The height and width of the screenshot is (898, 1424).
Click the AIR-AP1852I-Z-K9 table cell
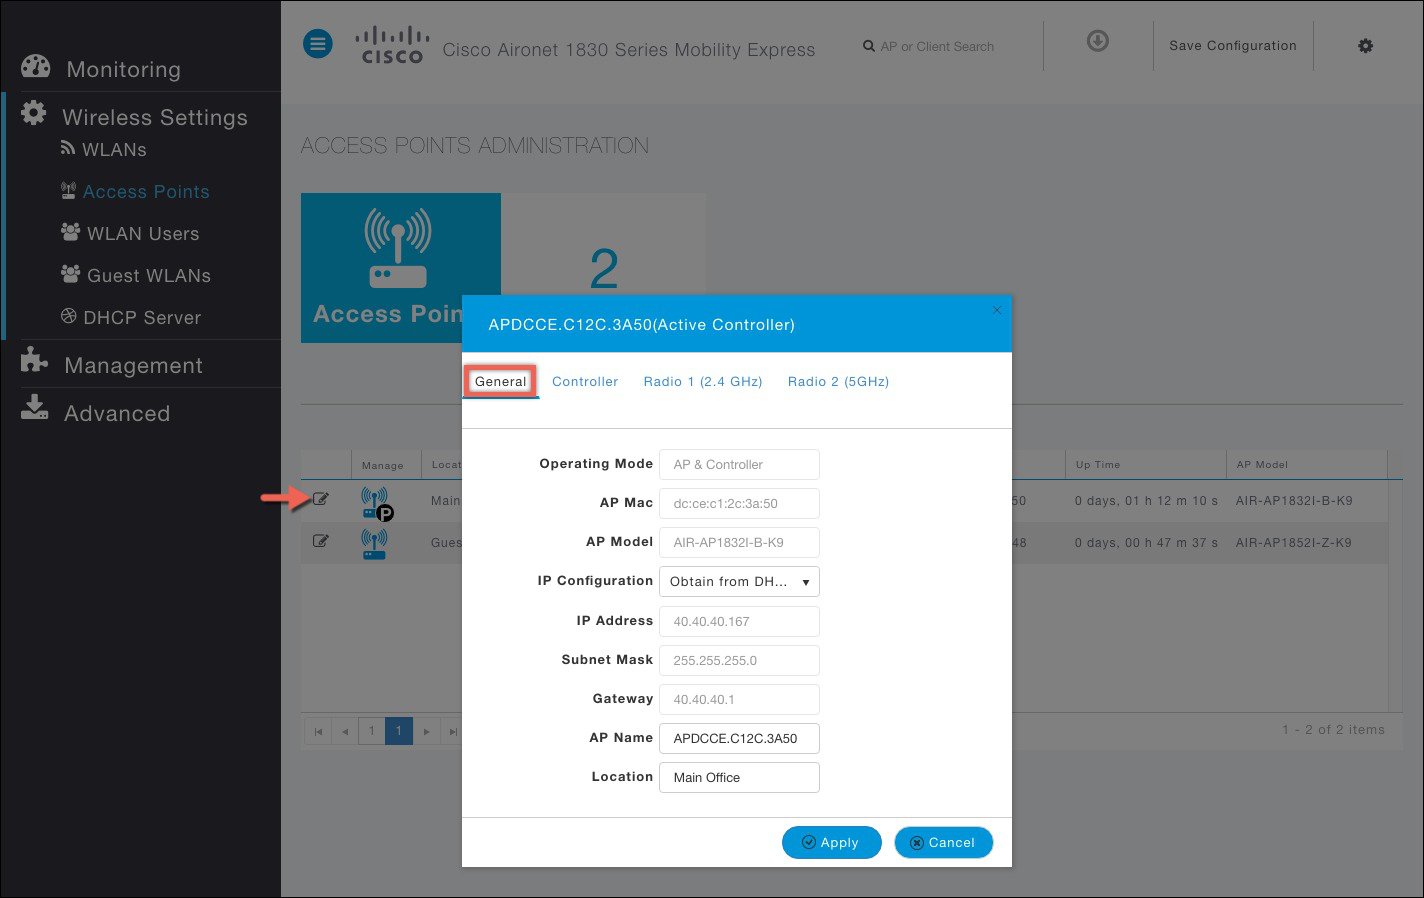pyautogui.click(x=1294, y=543)
